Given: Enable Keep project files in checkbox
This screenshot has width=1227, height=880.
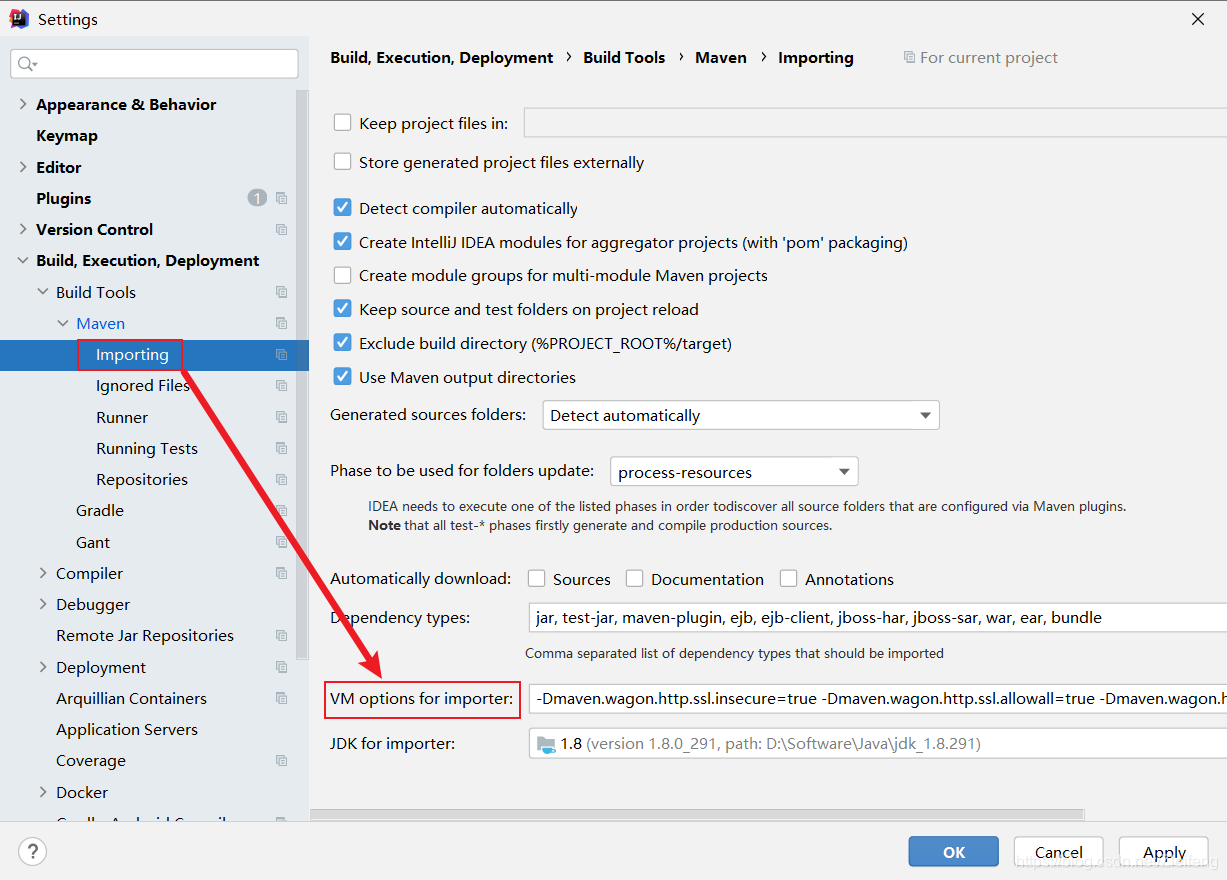Looking at the screenshot, I should point(343,123).
